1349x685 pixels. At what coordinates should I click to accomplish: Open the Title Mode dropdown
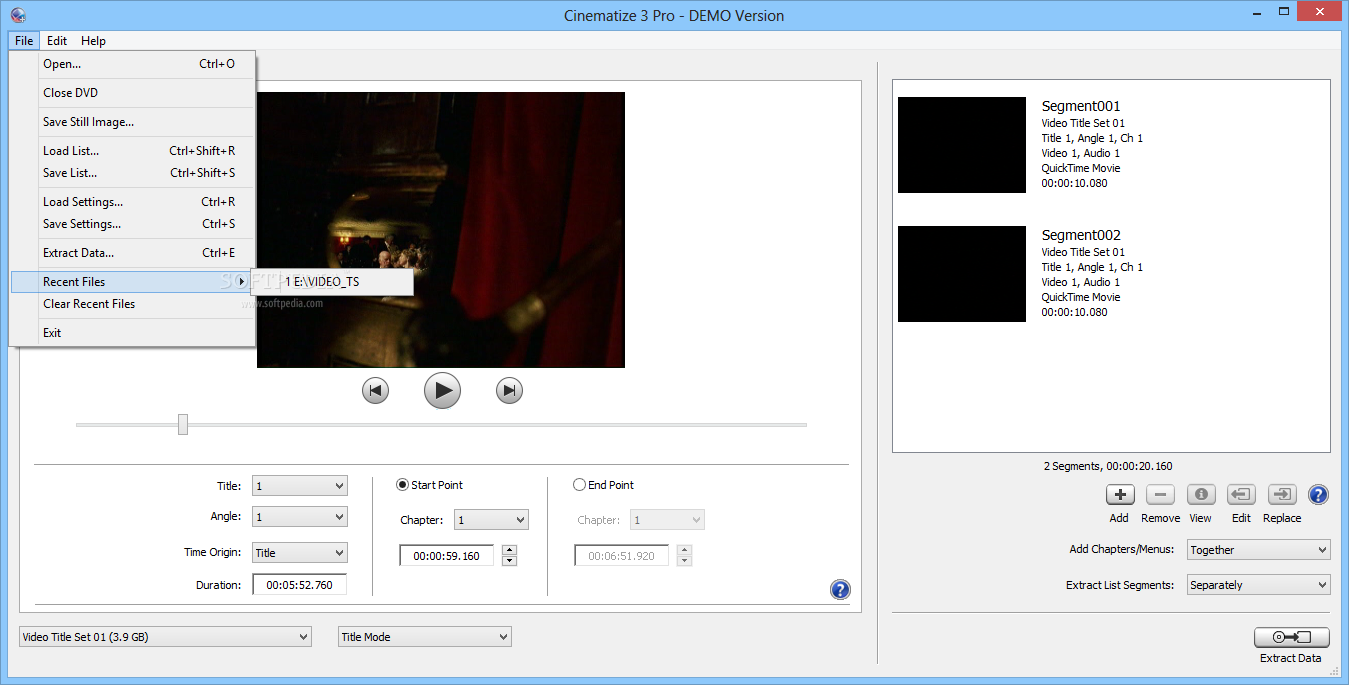click(x=425, y=637)
